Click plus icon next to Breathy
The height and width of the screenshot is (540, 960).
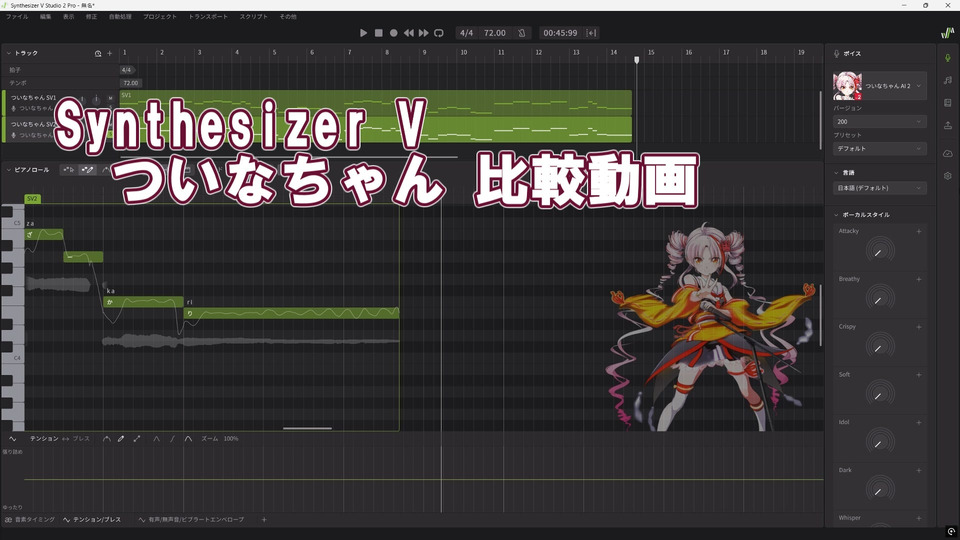tap(919, 279)
